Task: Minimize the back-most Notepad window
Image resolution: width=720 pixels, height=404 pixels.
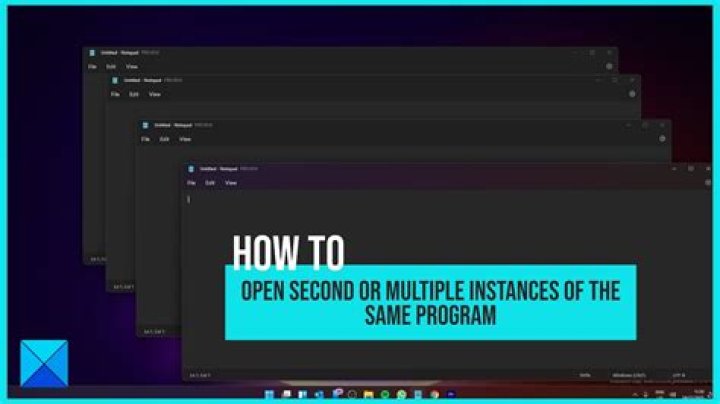Action: [574, 53]
